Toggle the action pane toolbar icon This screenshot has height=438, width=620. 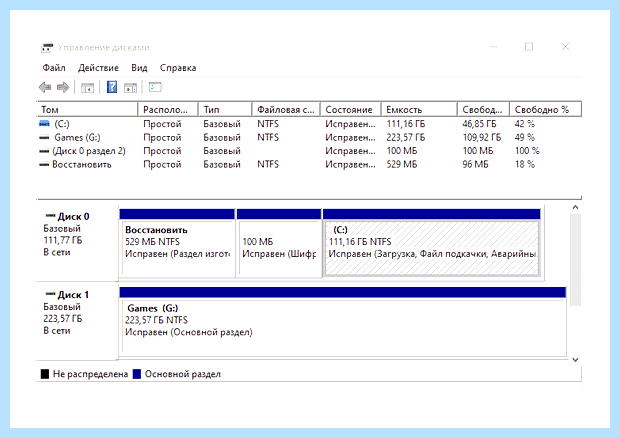coord(130,87)
